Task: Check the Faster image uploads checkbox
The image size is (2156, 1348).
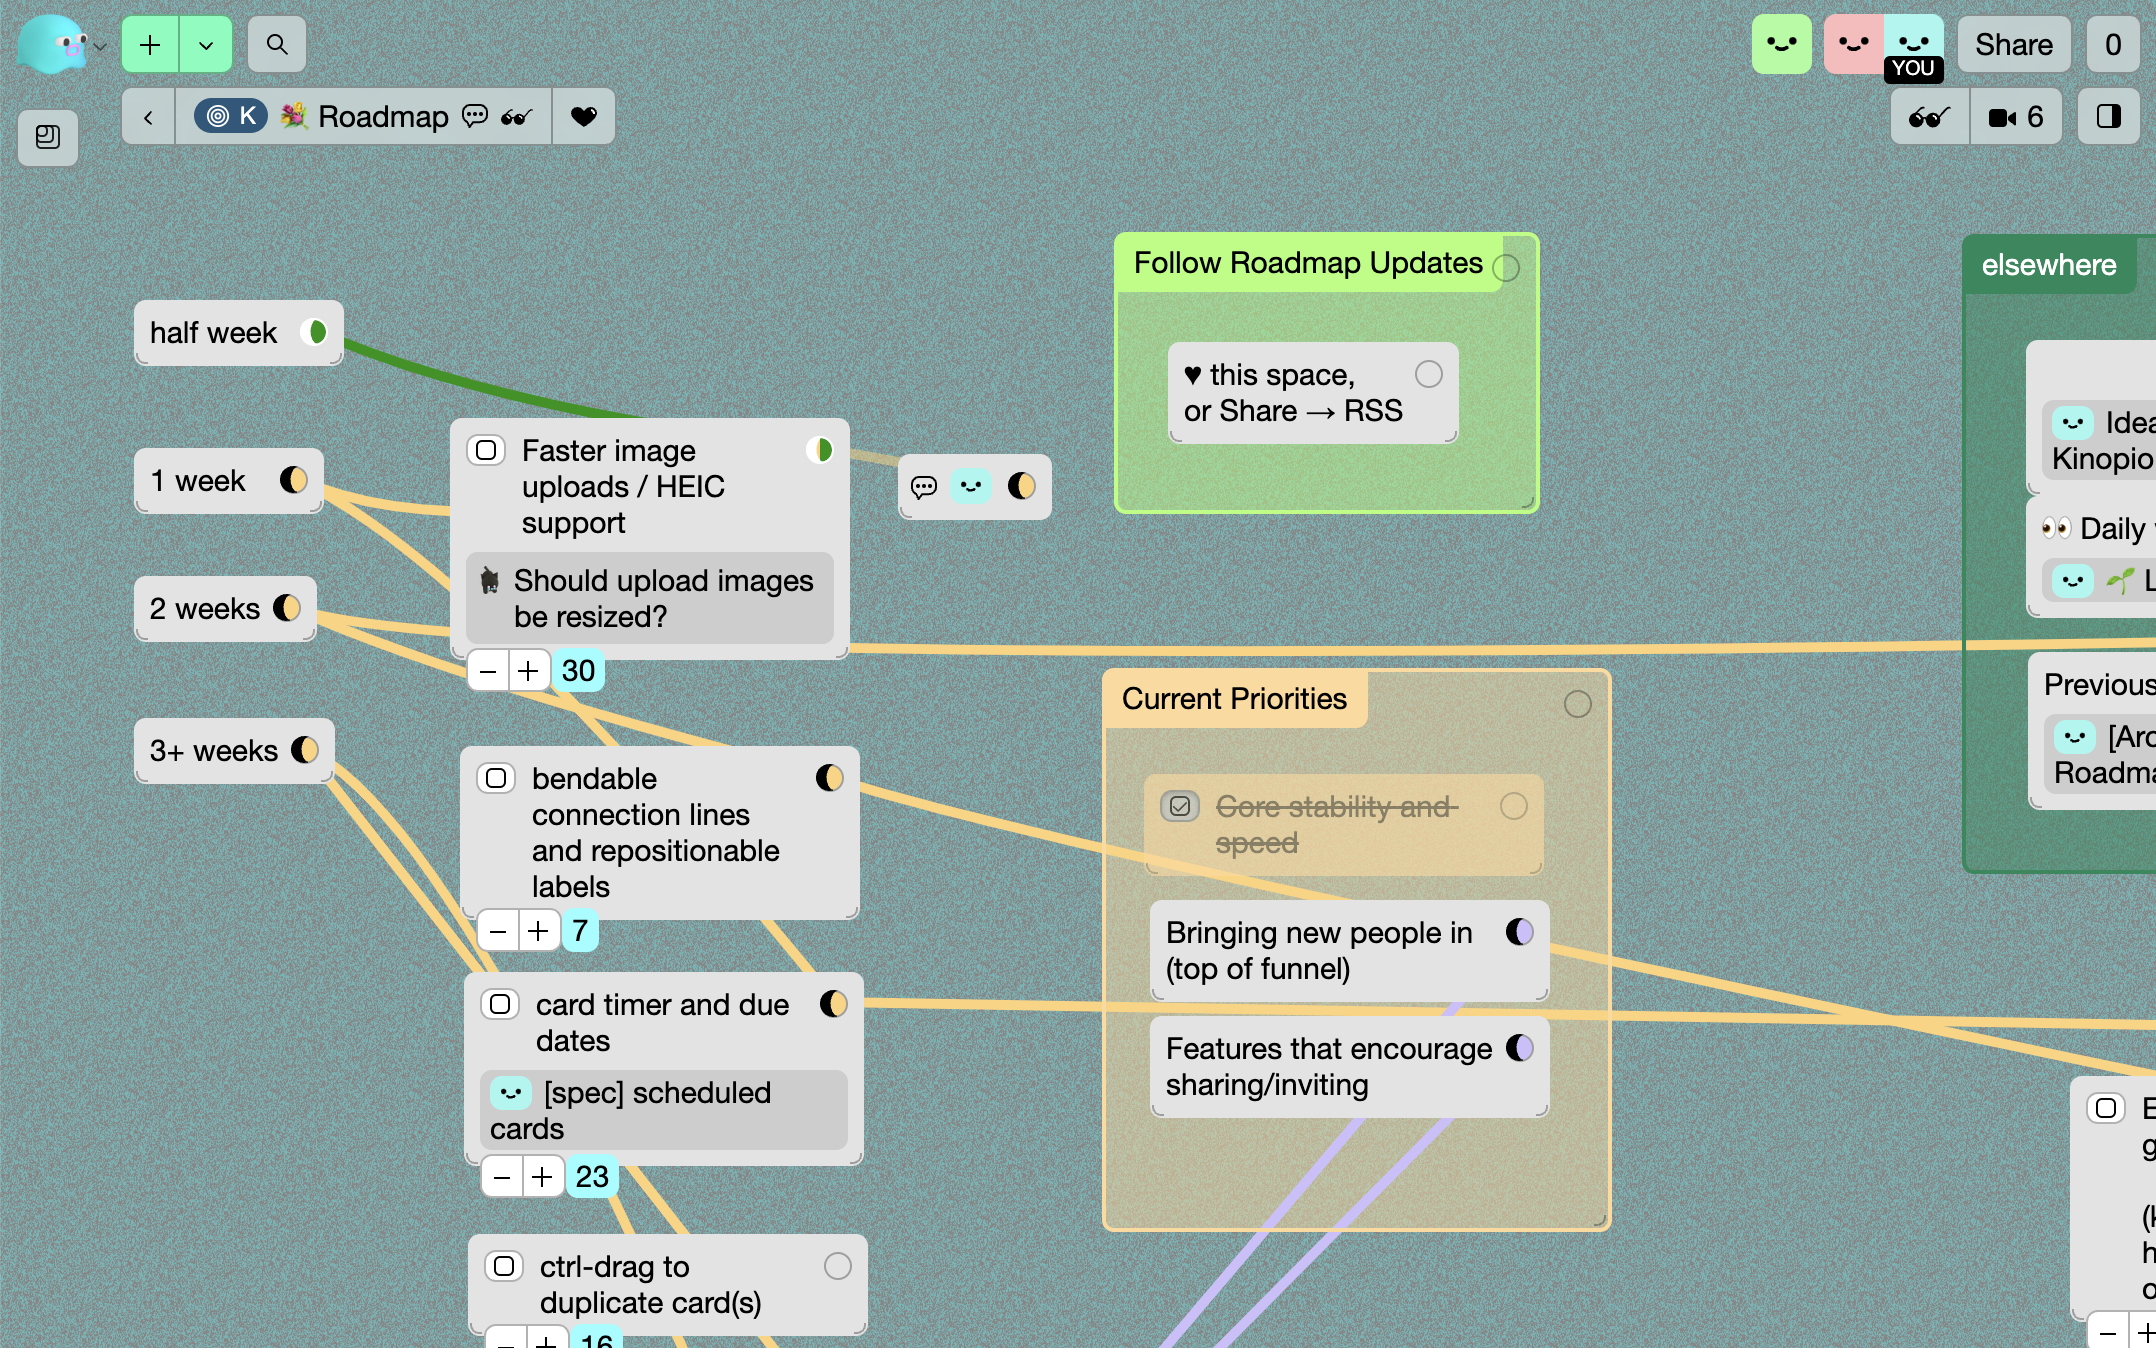Action: tap(486, 450)
